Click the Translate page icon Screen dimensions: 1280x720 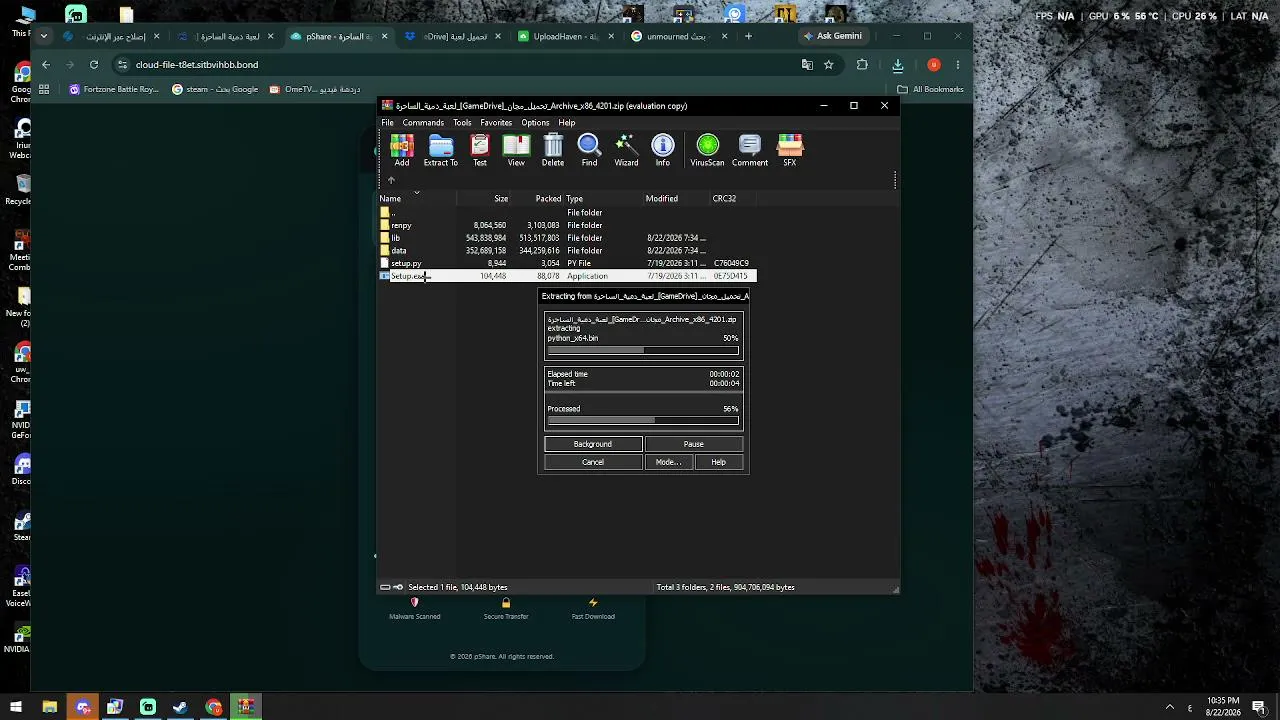coord(807,65)
